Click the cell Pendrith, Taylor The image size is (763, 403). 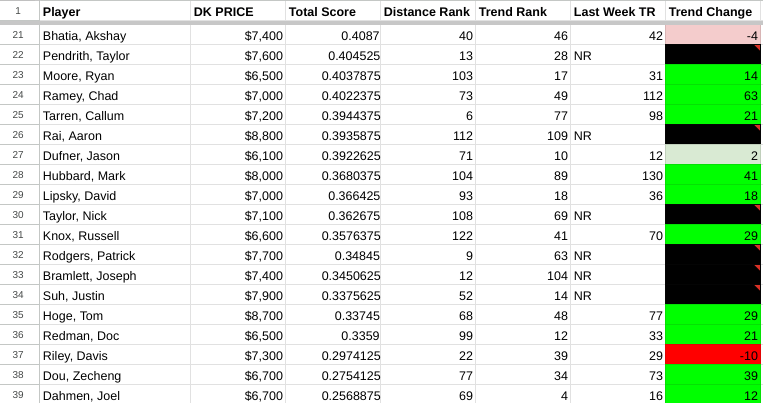115,55
